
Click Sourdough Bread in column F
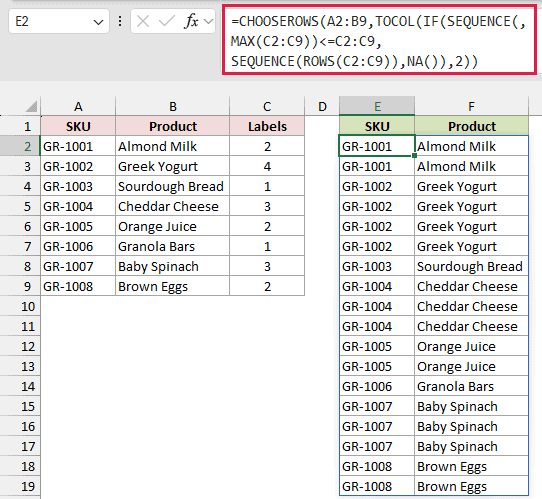[471, 266]
